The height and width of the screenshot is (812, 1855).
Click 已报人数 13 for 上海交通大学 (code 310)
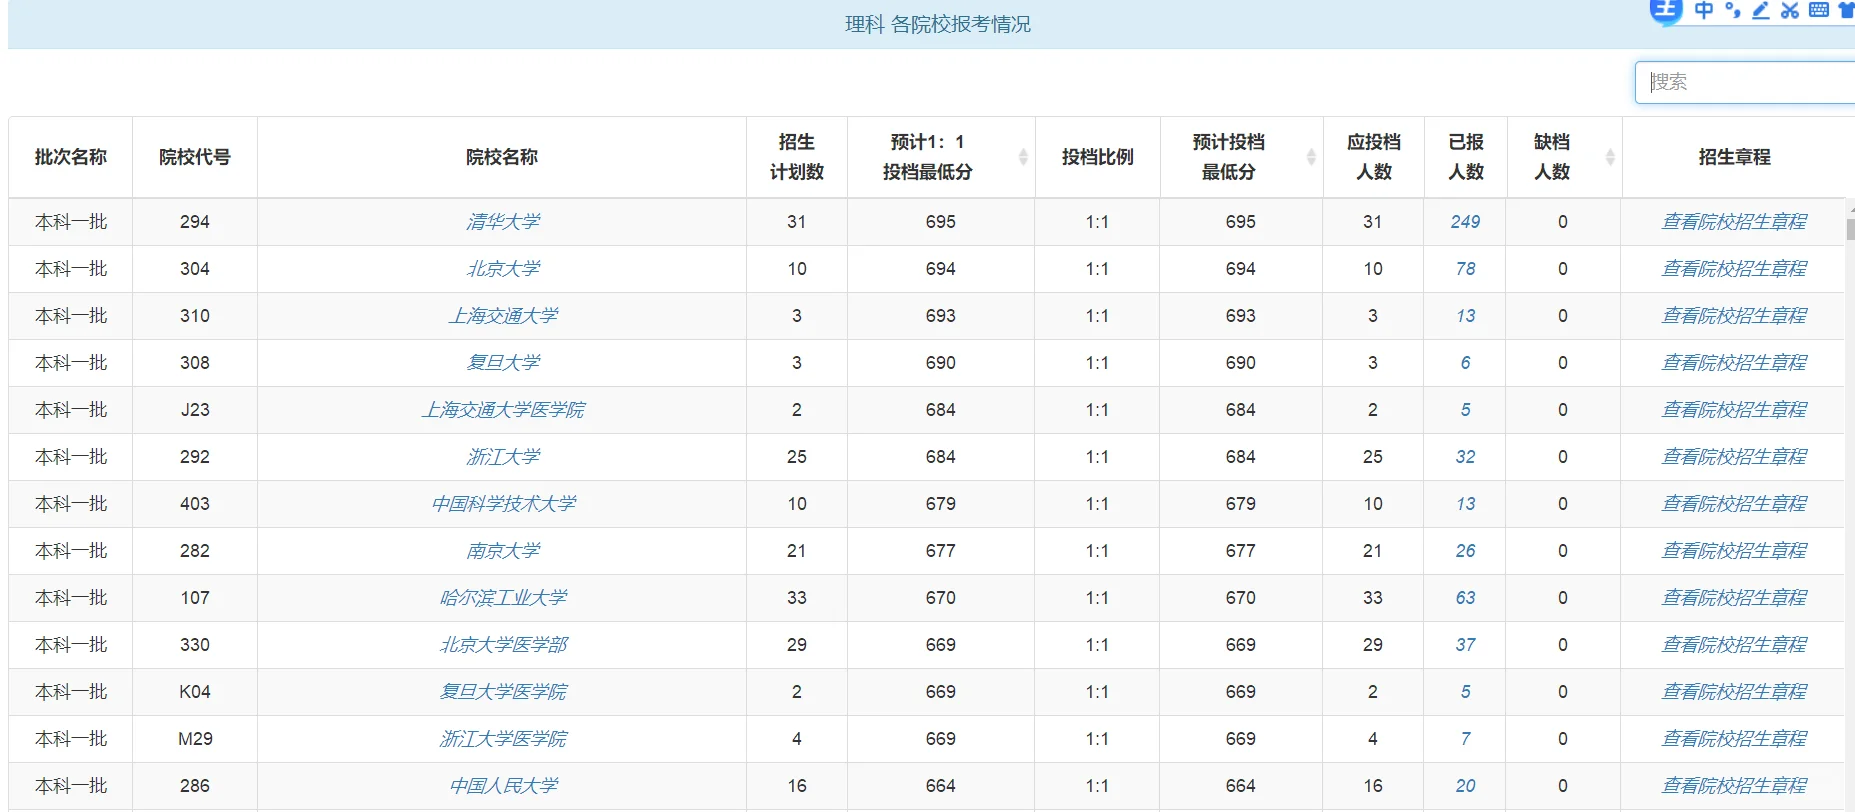(x=1465, y=316)
